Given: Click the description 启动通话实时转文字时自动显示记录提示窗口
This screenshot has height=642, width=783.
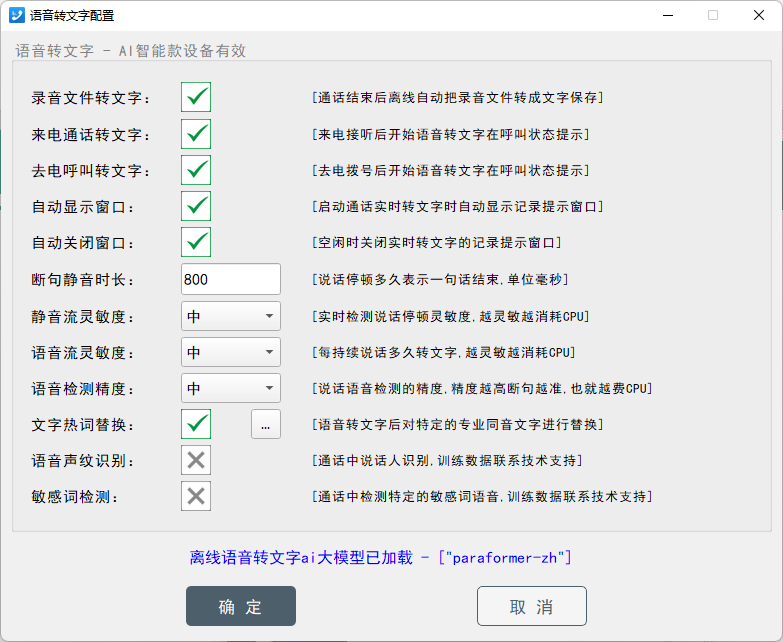Looking at the screenshot, I should [457, 206].
